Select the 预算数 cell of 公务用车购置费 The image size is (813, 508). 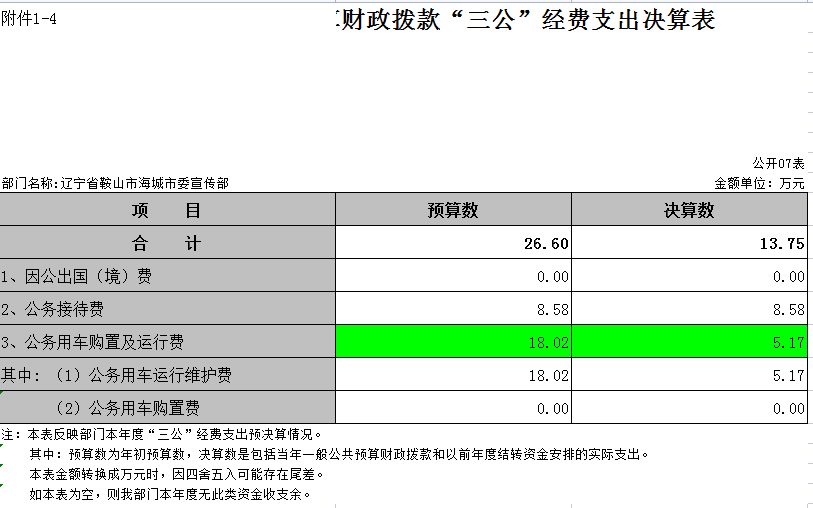click(453, 407)
